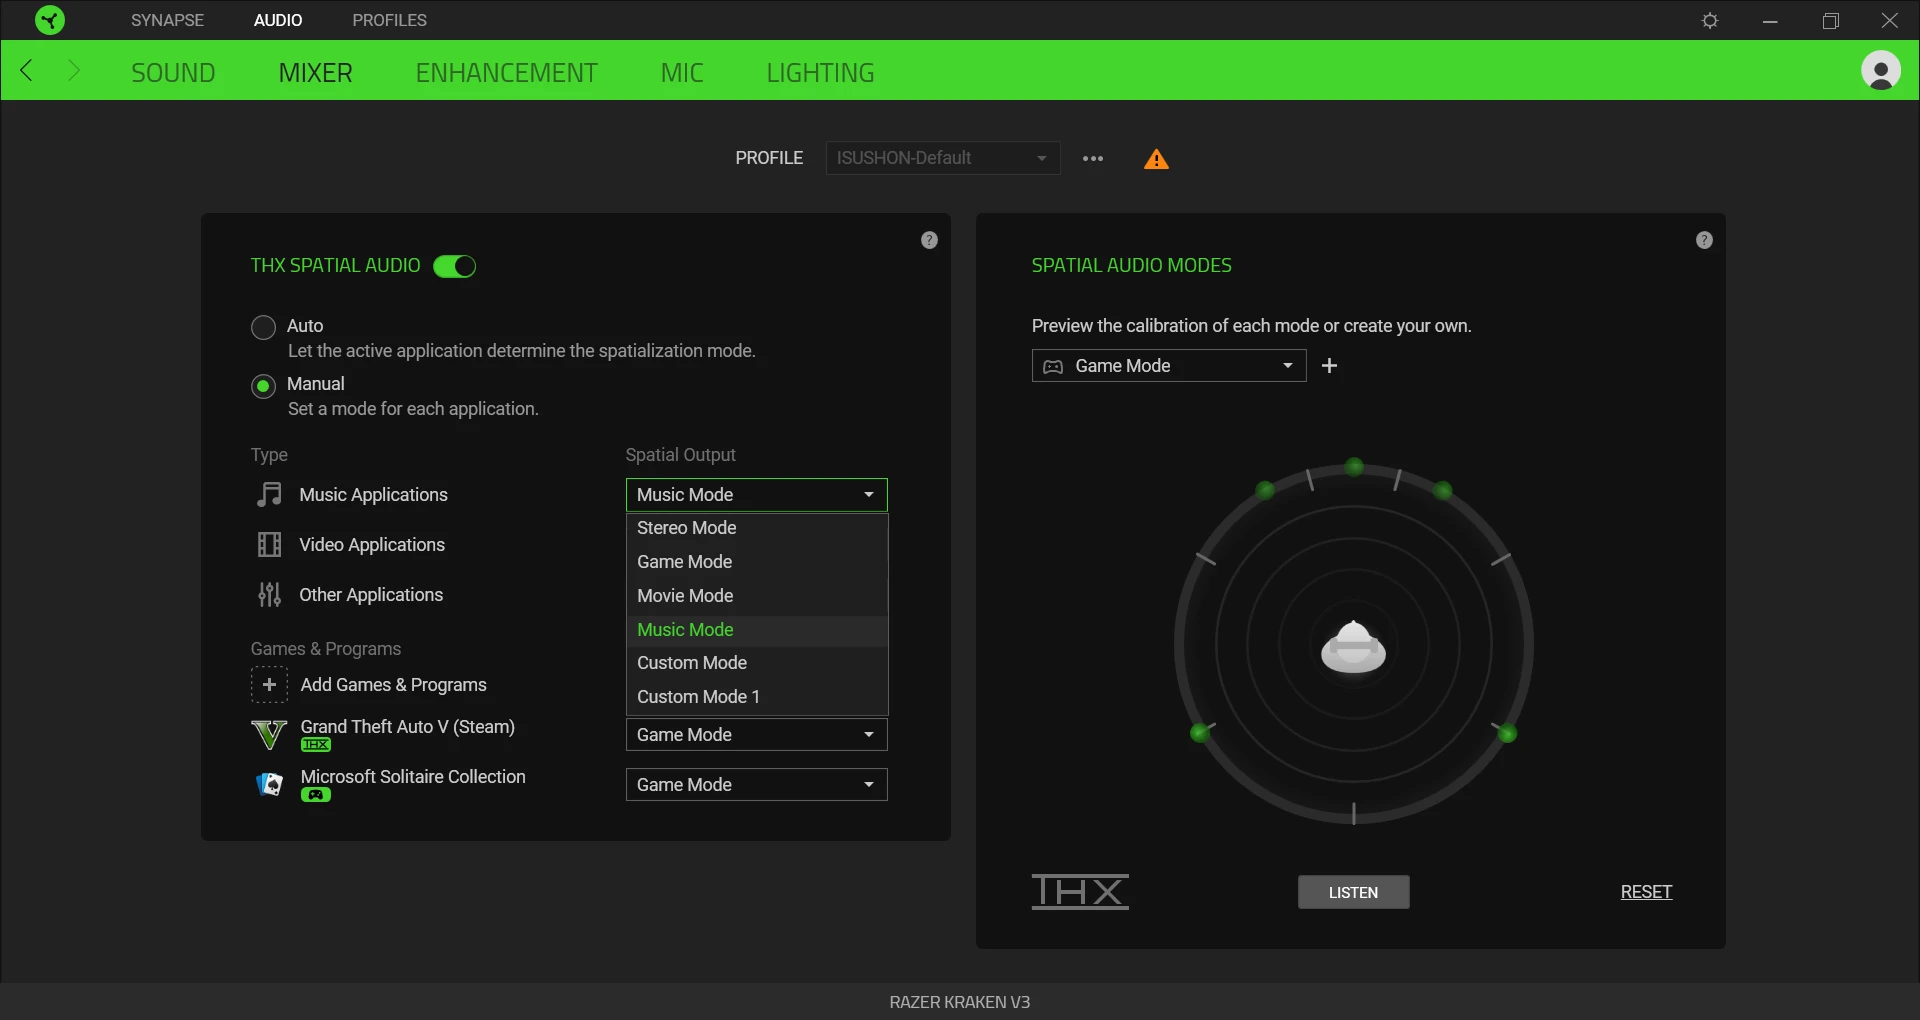Viewport: 1920px width, 1020px height.
Task: Choose Game Mode from open list
Action: (x=756, y=562)
